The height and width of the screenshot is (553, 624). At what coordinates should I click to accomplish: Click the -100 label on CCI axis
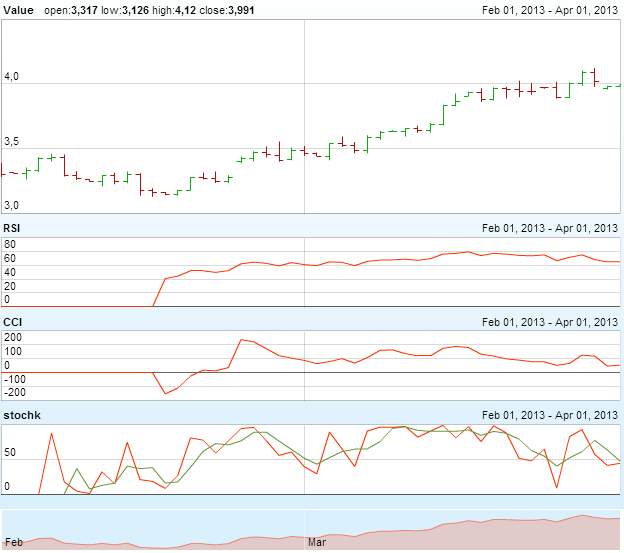click(x=15, y=379)
